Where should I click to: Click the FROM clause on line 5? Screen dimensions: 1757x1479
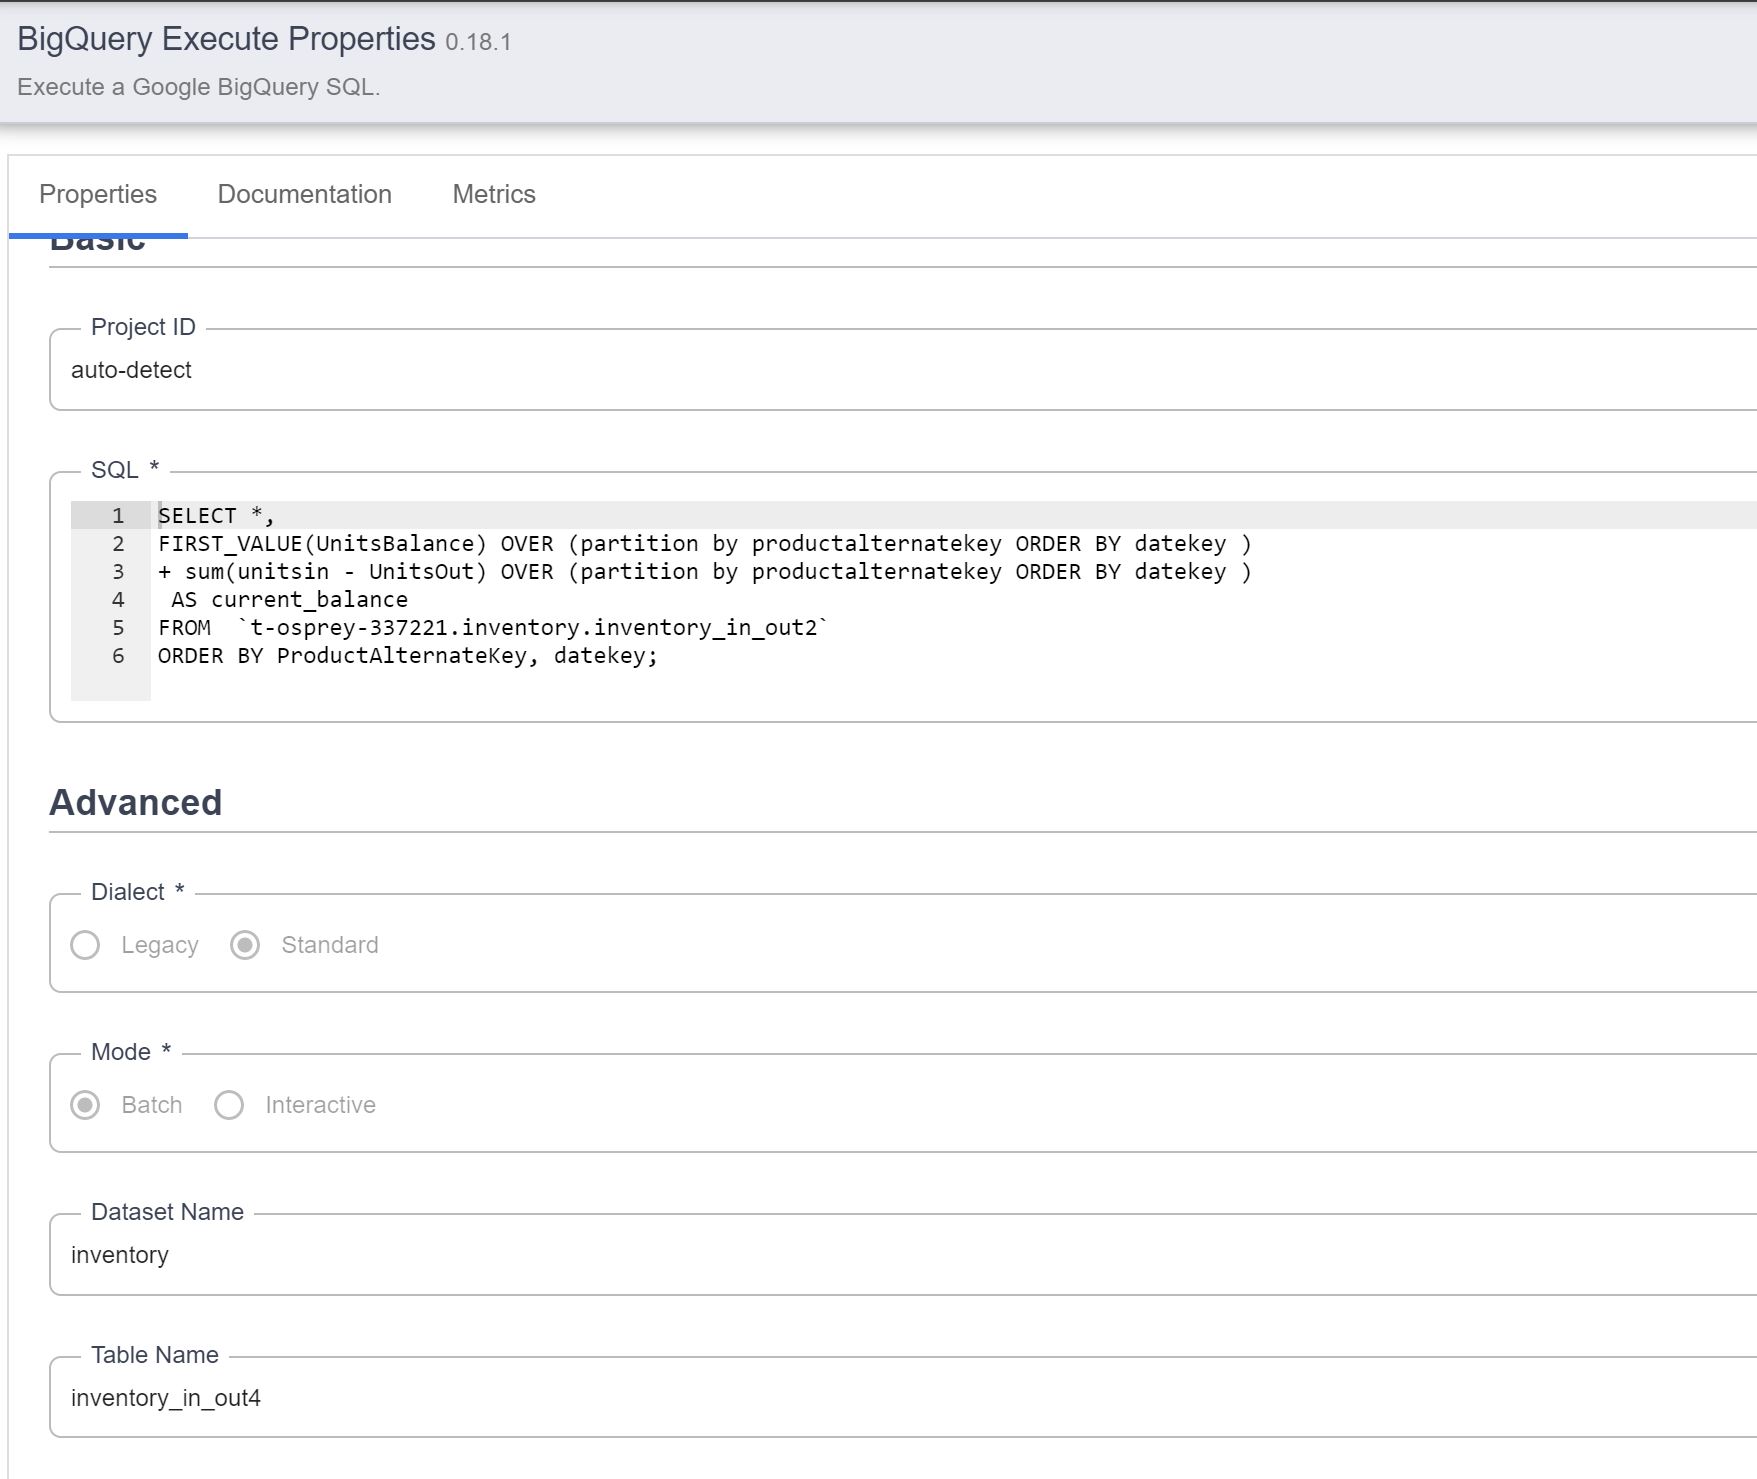pyautogui.click(x=185, y=627)
